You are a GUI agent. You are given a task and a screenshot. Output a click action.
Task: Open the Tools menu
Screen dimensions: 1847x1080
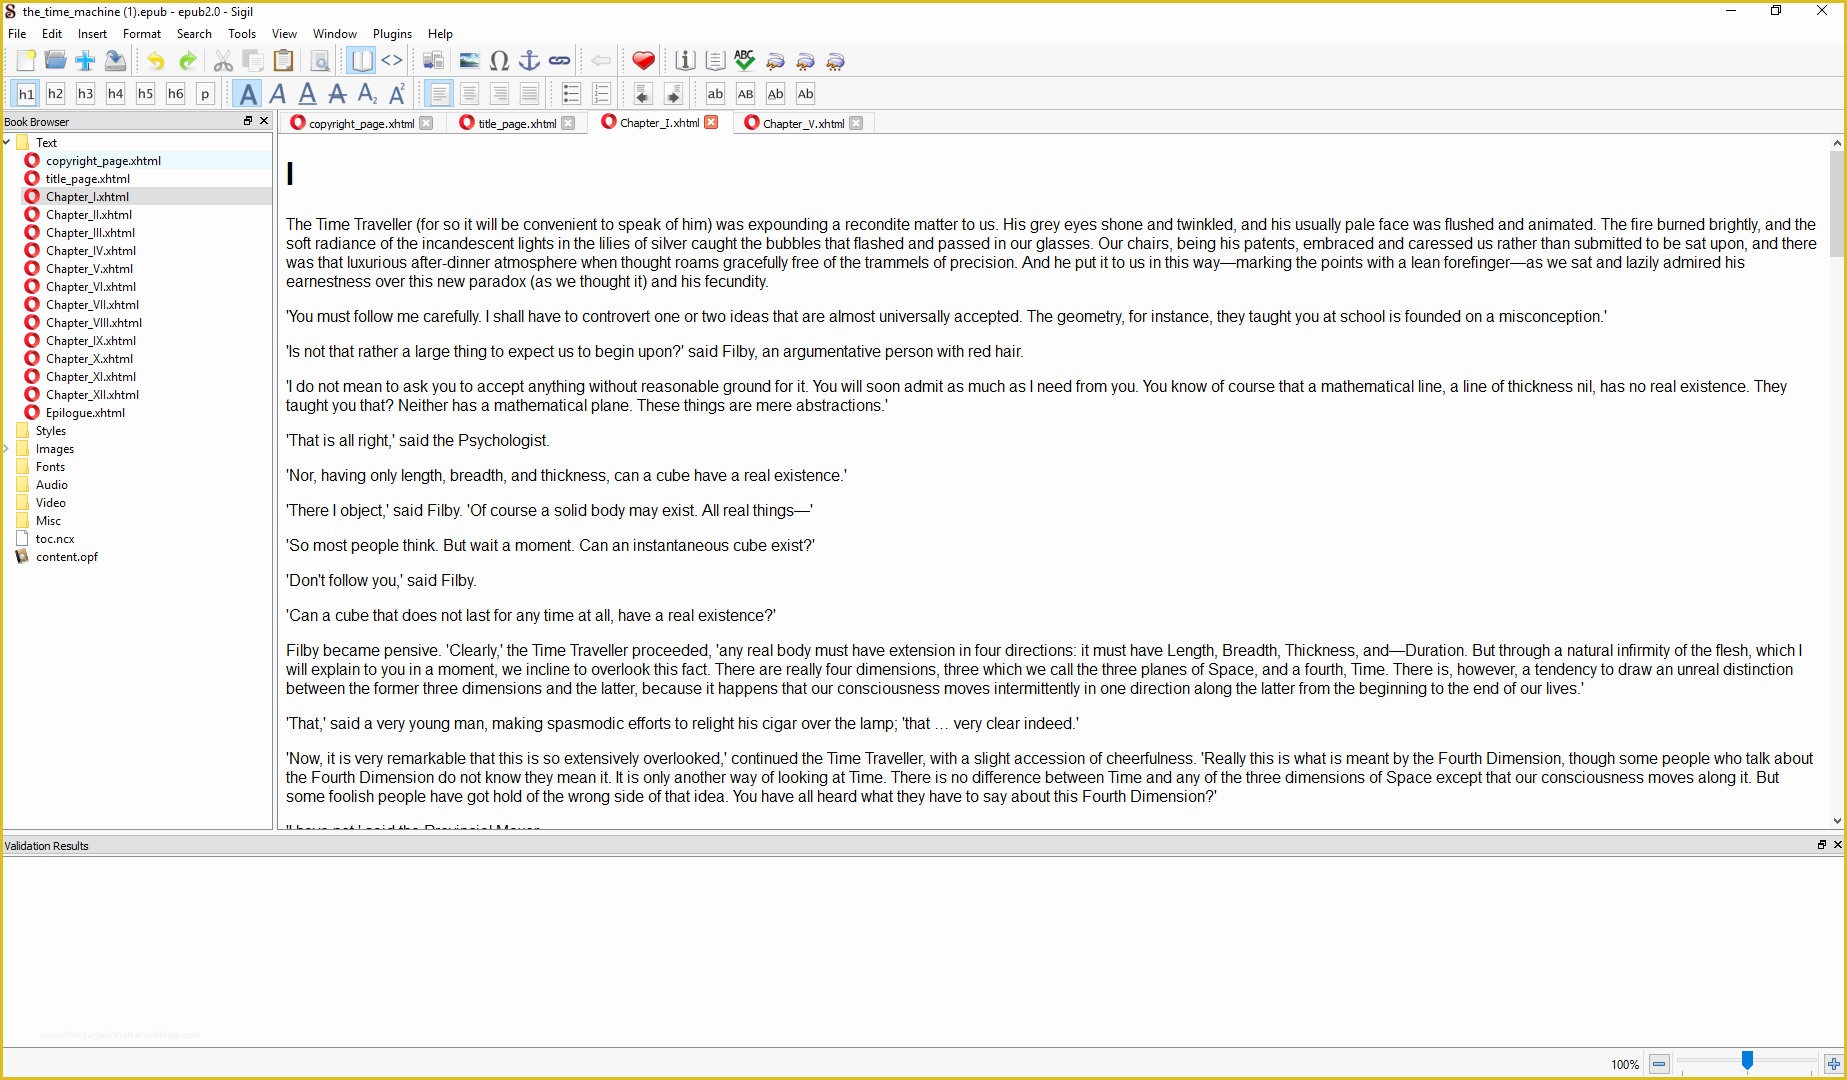[242, 34]
